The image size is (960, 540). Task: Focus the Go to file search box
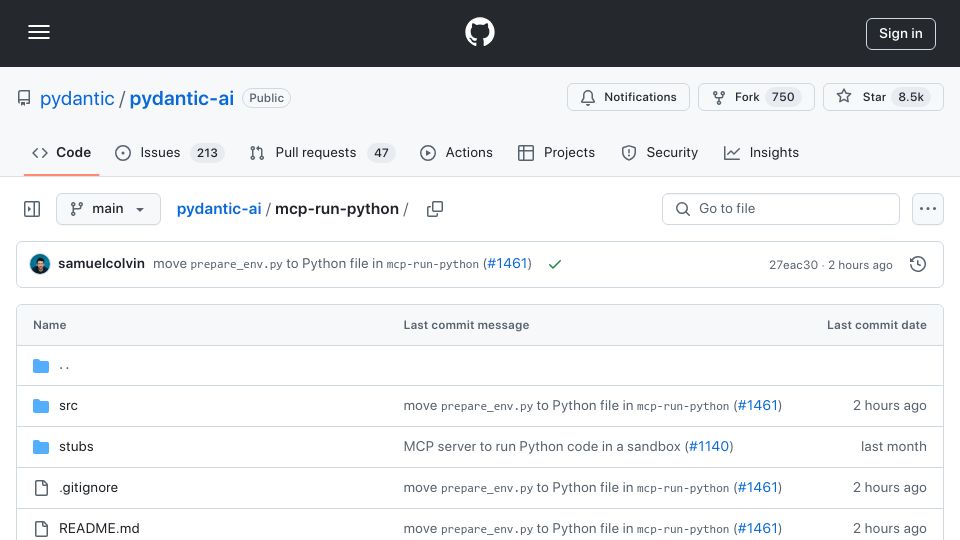781,209
